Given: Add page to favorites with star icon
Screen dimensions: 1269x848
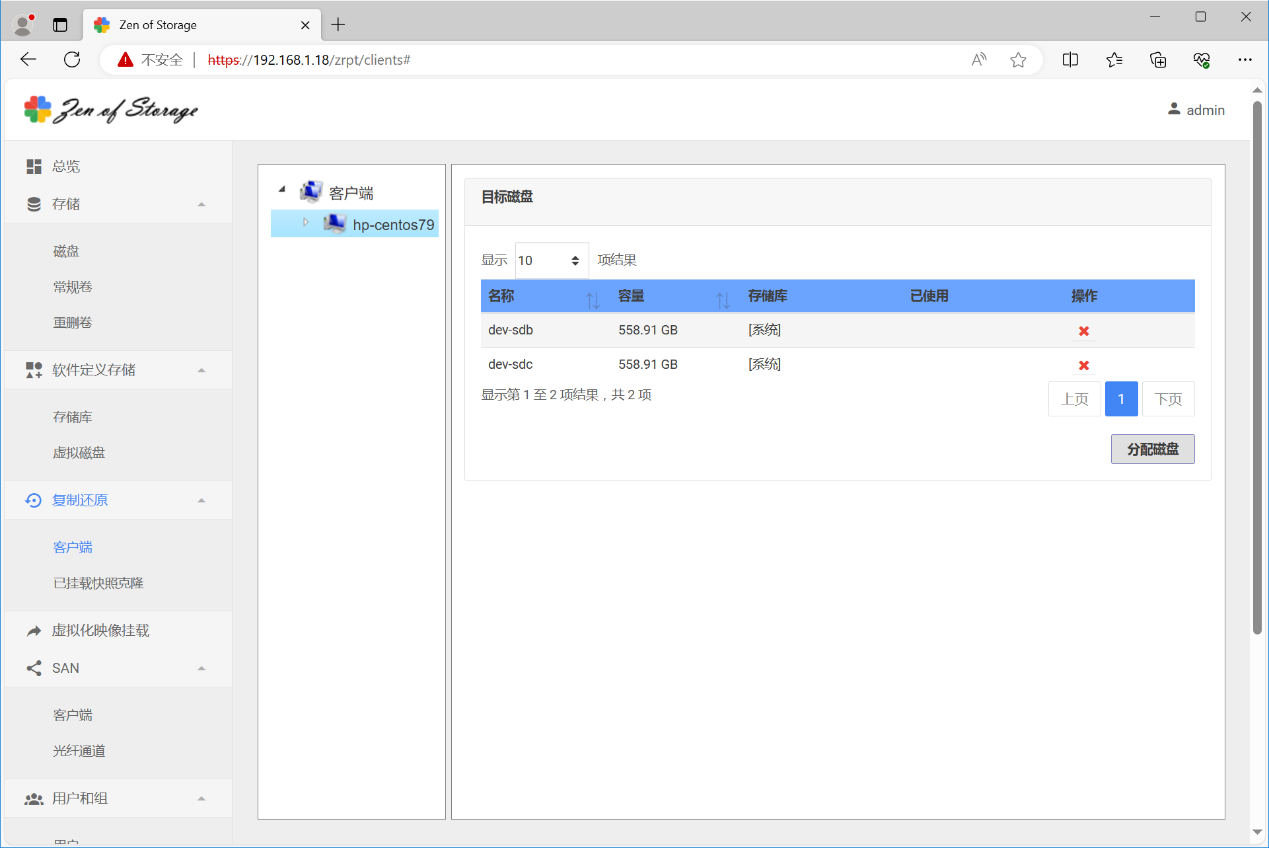Looking at the screenshot, I should point(1018,60).
